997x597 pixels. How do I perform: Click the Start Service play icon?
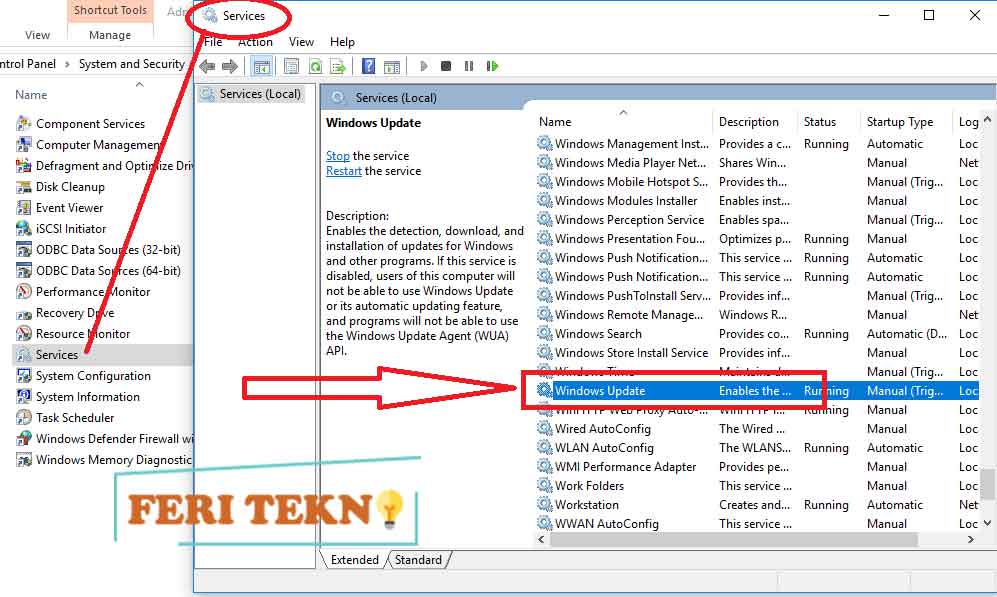[x=424, y=66]
